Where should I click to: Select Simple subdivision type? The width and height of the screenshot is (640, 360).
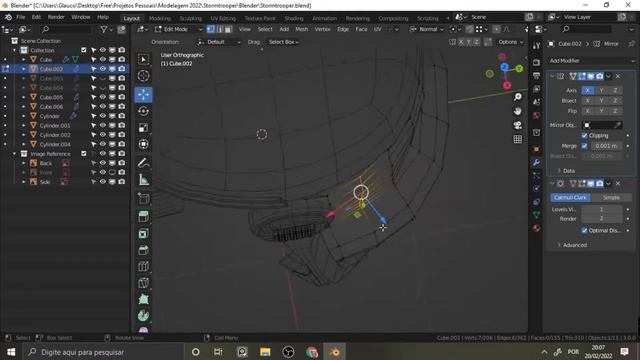(611, 198)
